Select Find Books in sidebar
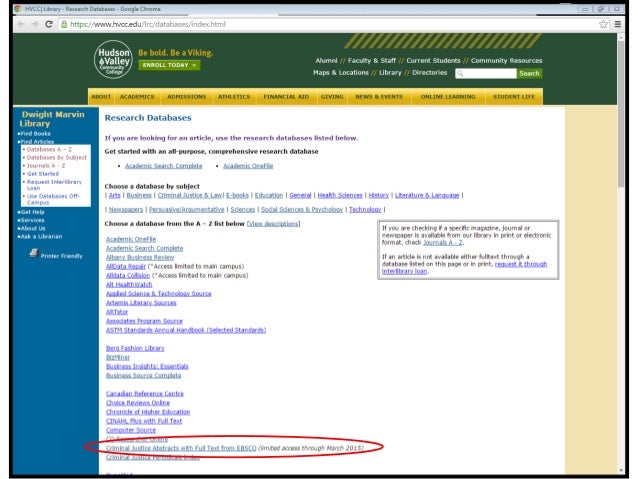This screenshot has width=638, height=479. pyautogui.click(x=34, y=133)
